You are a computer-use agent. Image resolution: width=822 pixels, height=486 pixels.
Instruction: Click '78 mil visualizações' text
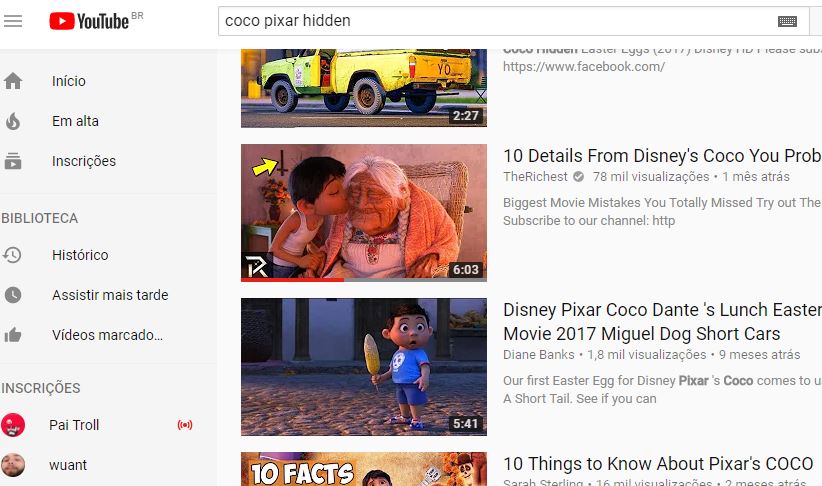pyautogui.click(x=651, y=177)
